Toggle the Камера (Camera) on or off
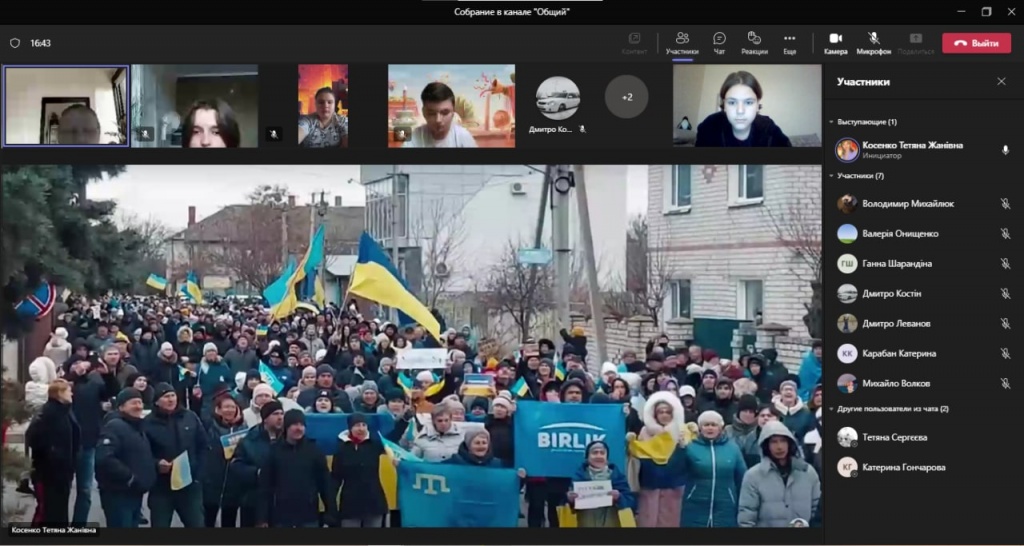1024x546 pixels. pos(835,43)
